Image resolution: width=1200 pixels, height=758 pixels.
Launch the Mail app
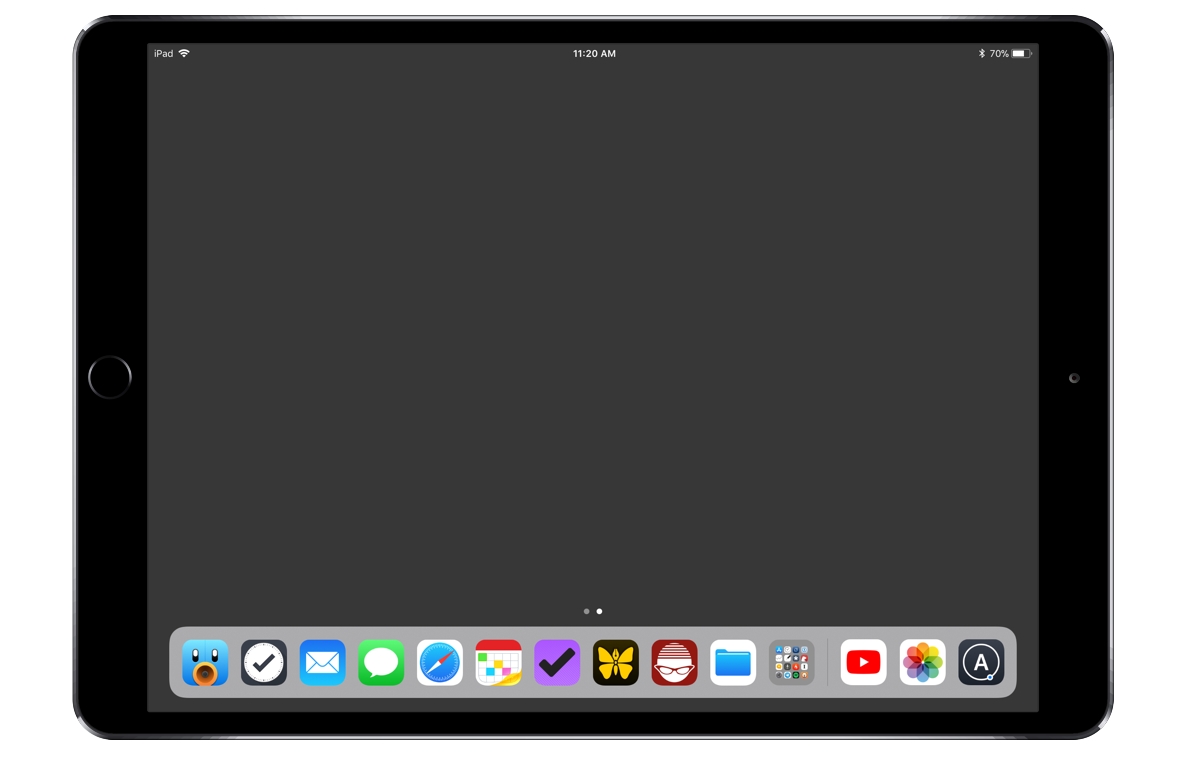click(323, 662)
